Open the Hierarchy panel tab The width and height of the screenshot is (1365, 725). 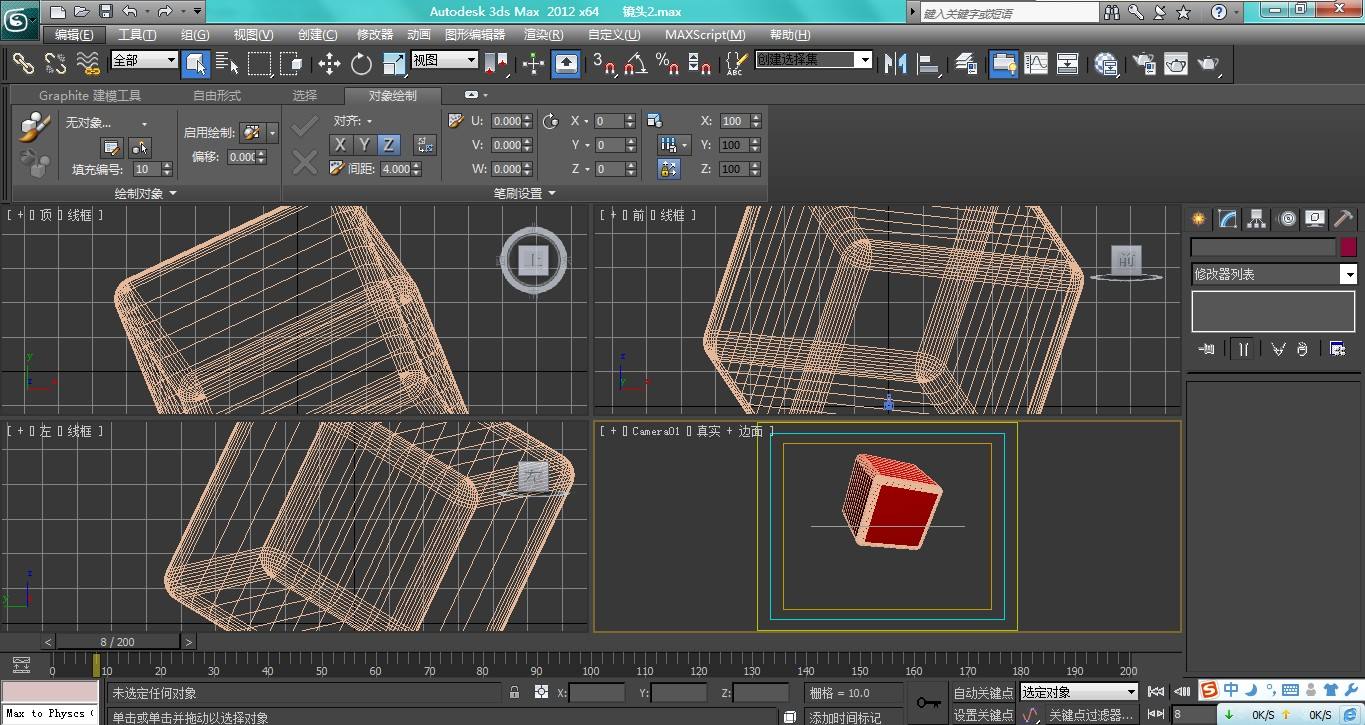click(x=1257, y=219)
